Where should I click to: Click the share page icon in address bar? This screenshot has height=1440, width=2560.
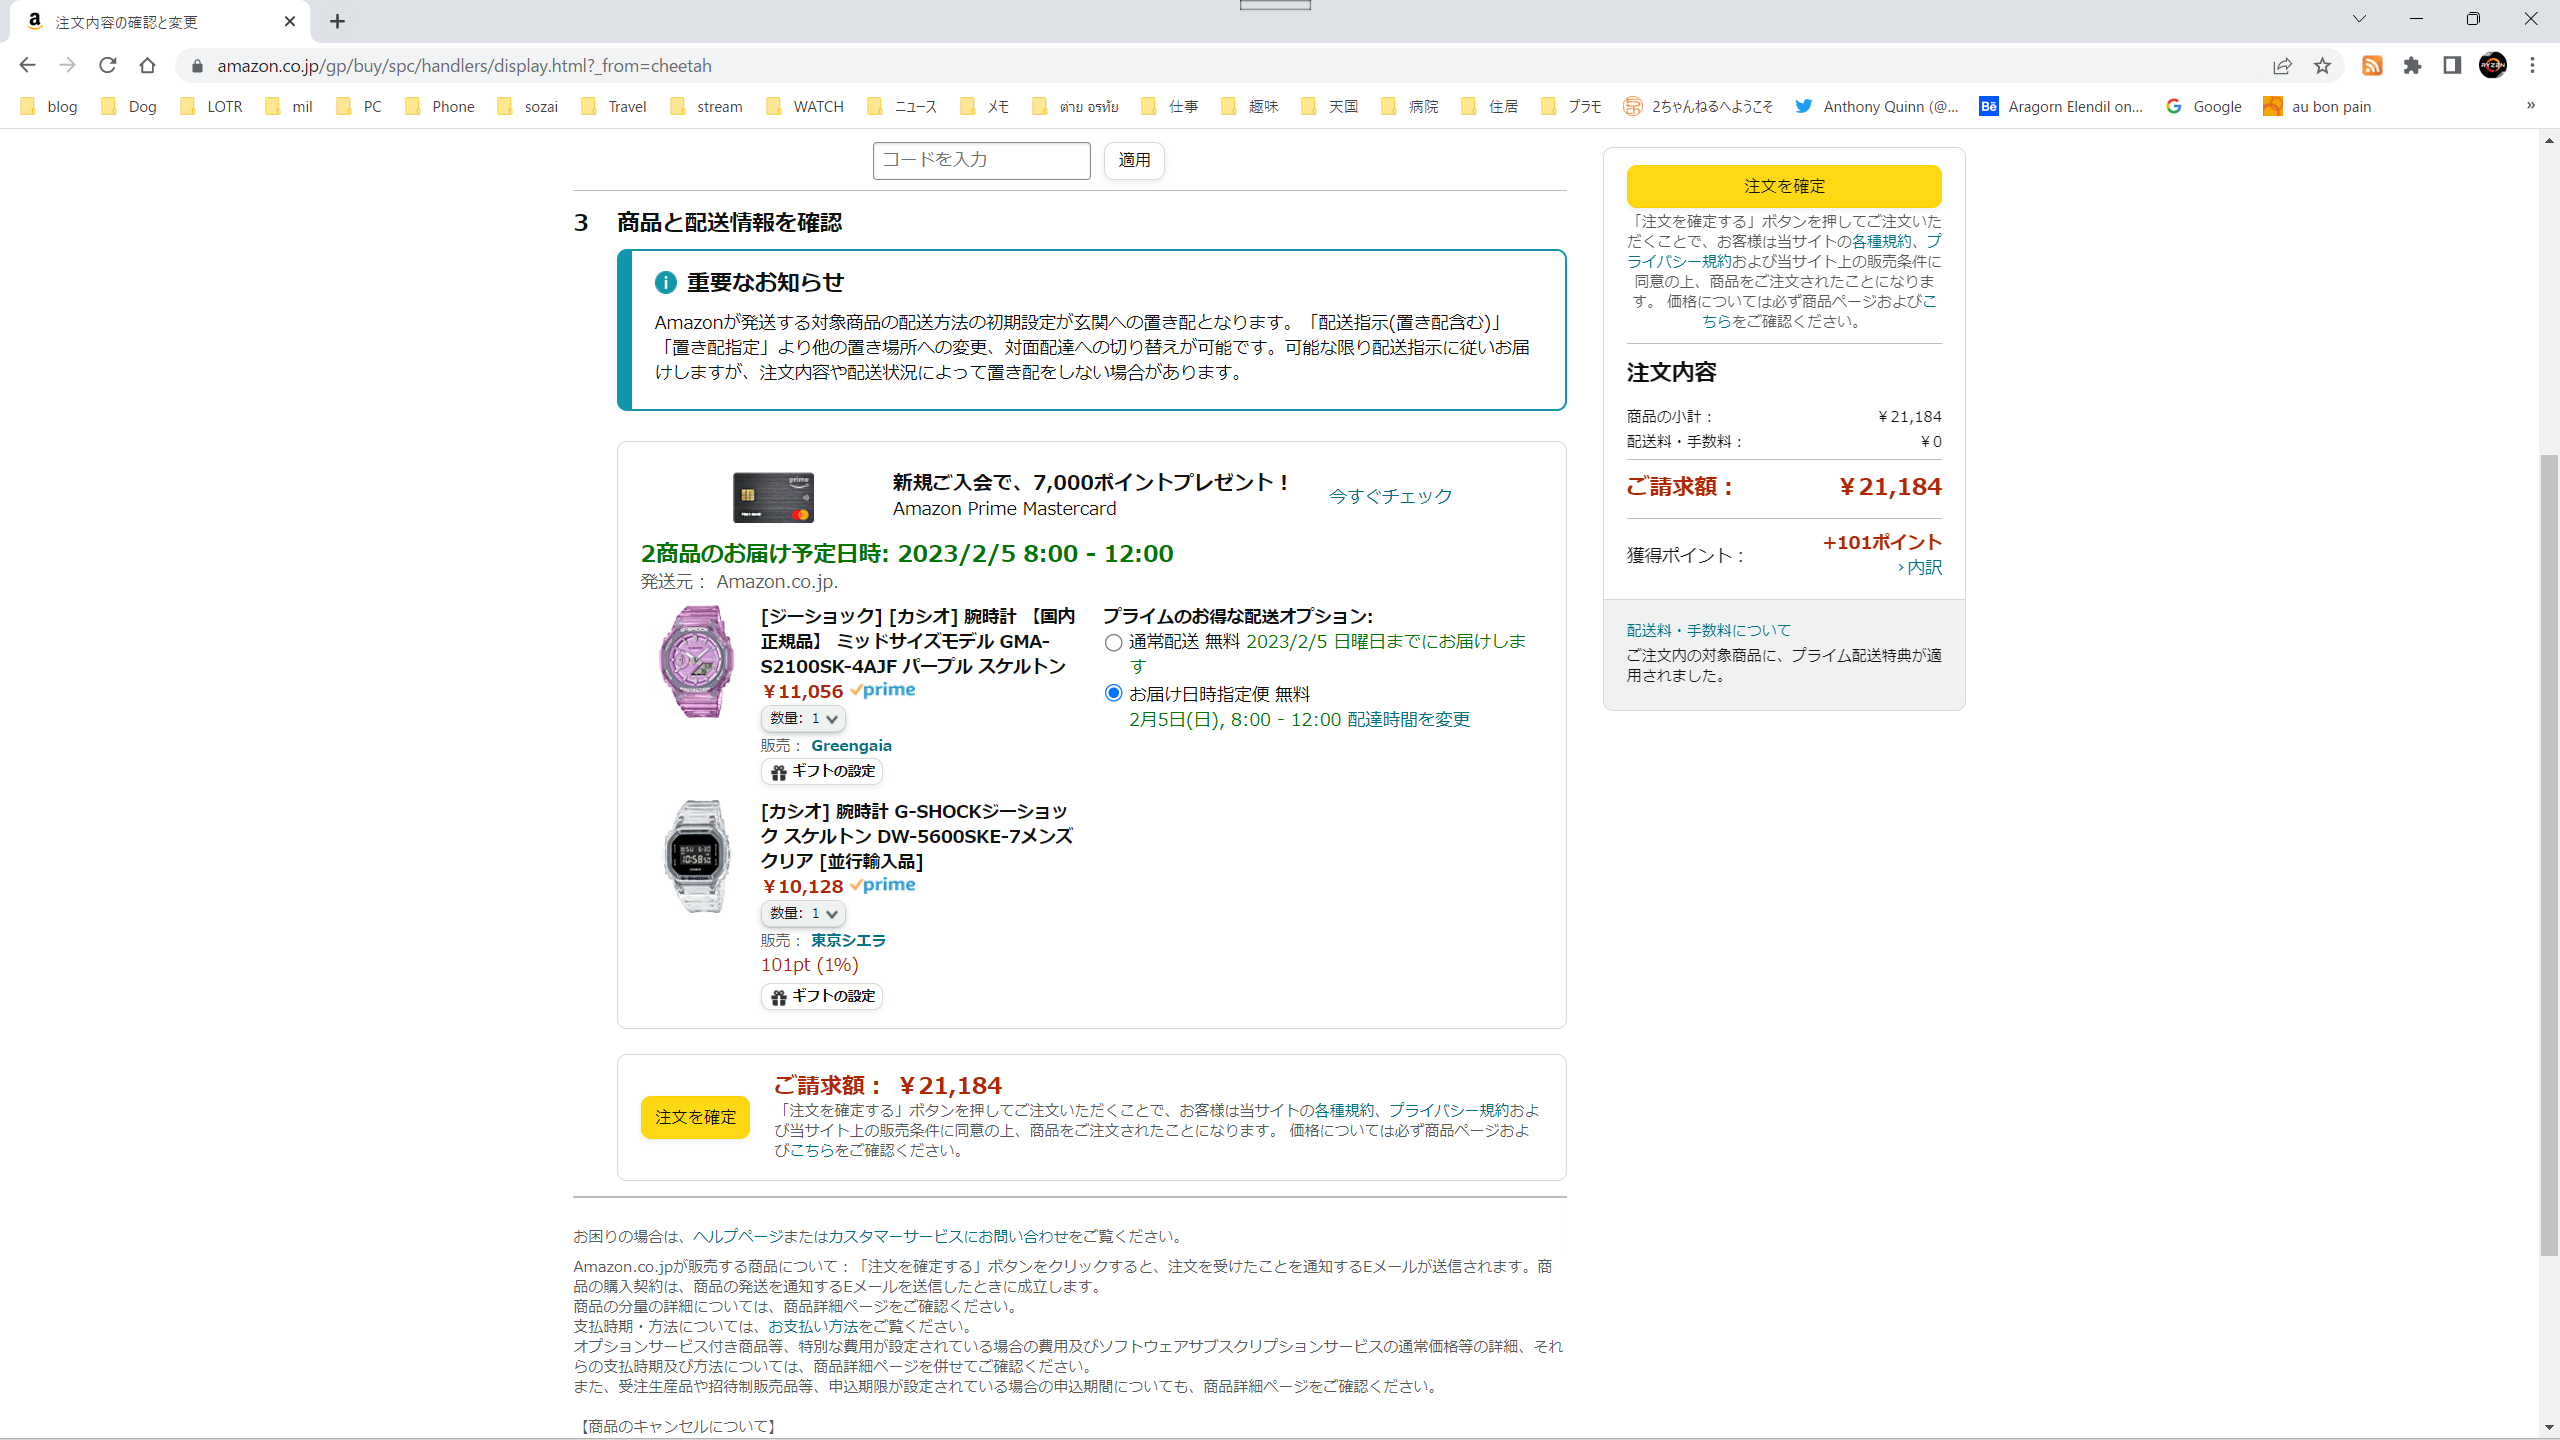2282,65
